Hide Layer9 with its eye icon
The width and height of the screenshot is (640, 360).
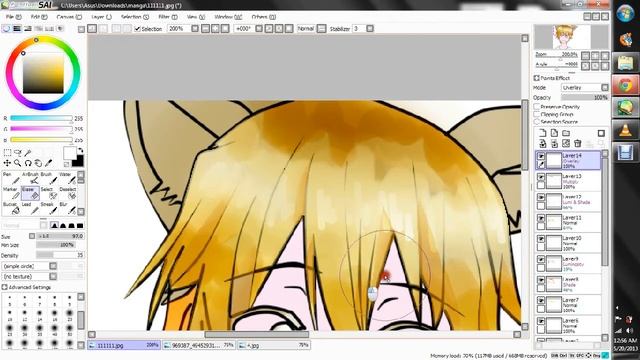(541, 260)
